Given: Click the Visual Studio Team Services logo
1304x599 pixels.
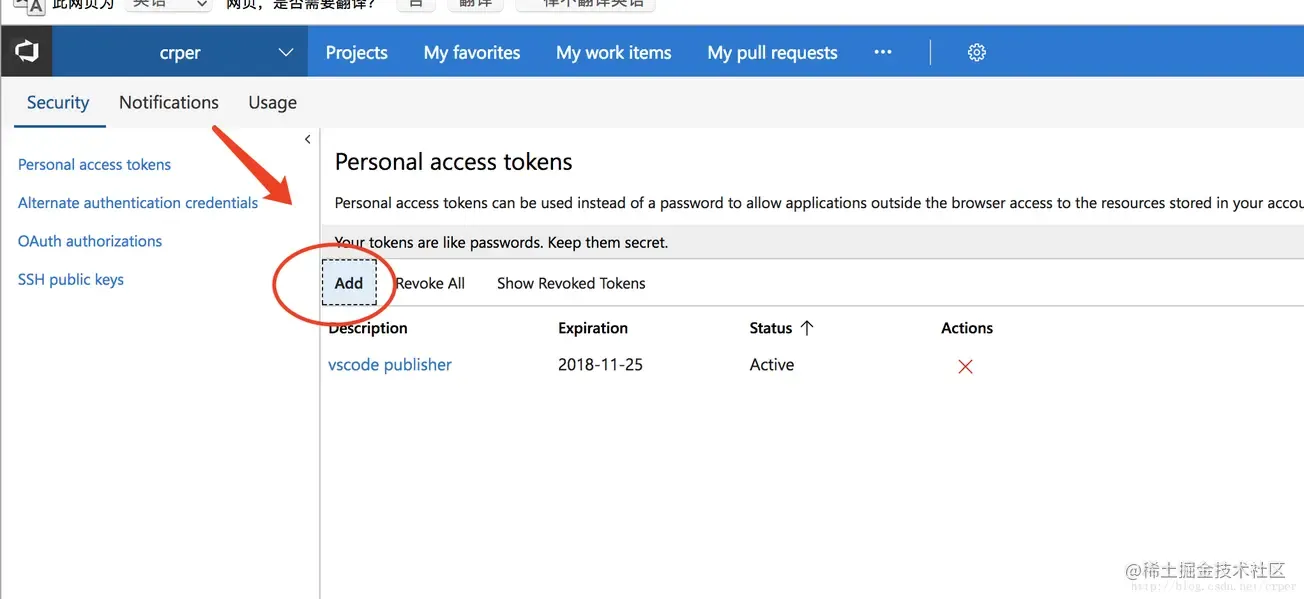Looking at the screenshot, I should tap(26, 52).
